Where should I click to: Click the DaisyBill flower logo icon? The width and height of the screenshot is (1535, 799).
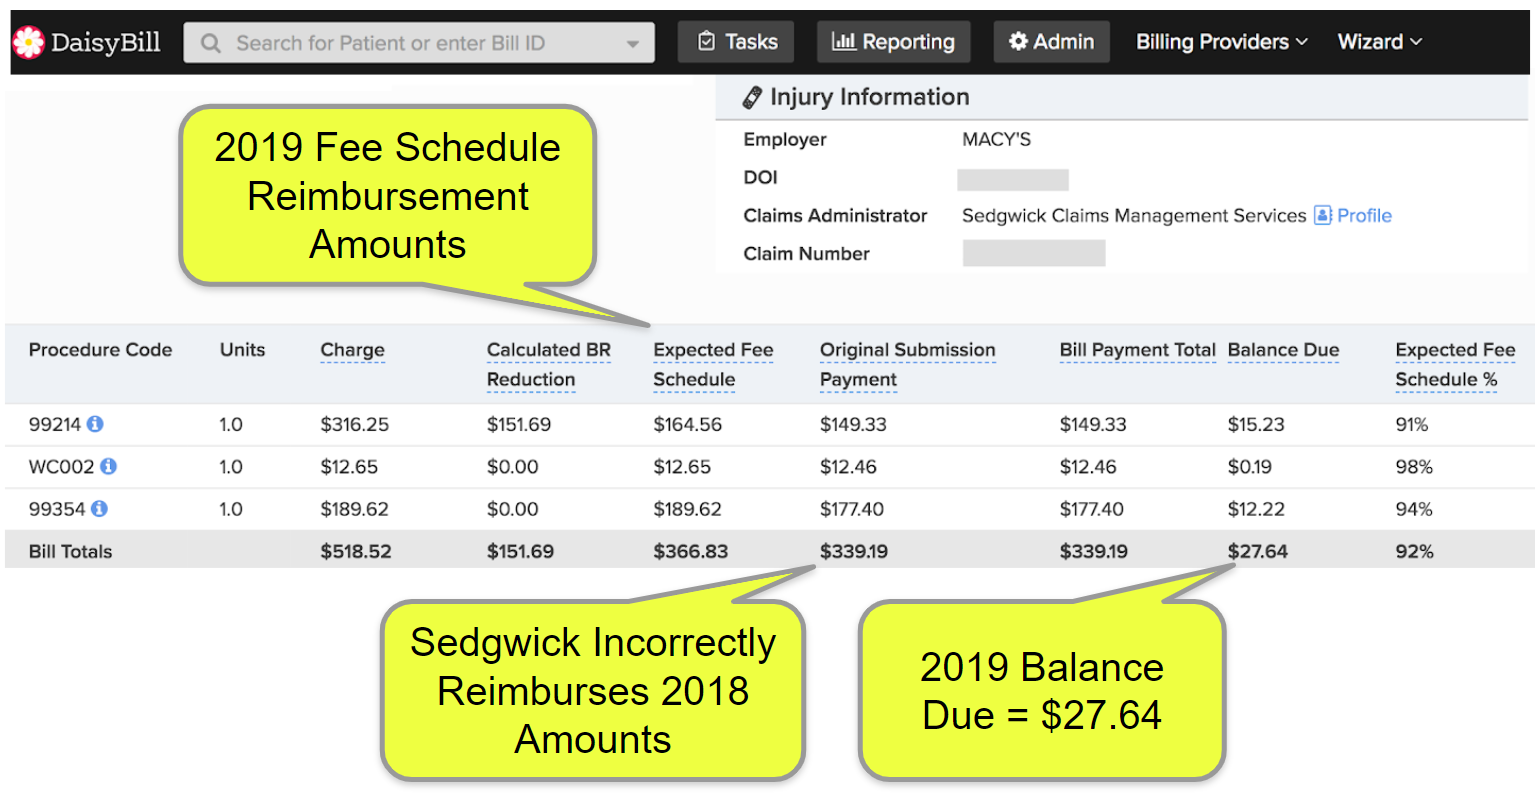(28, 42)
